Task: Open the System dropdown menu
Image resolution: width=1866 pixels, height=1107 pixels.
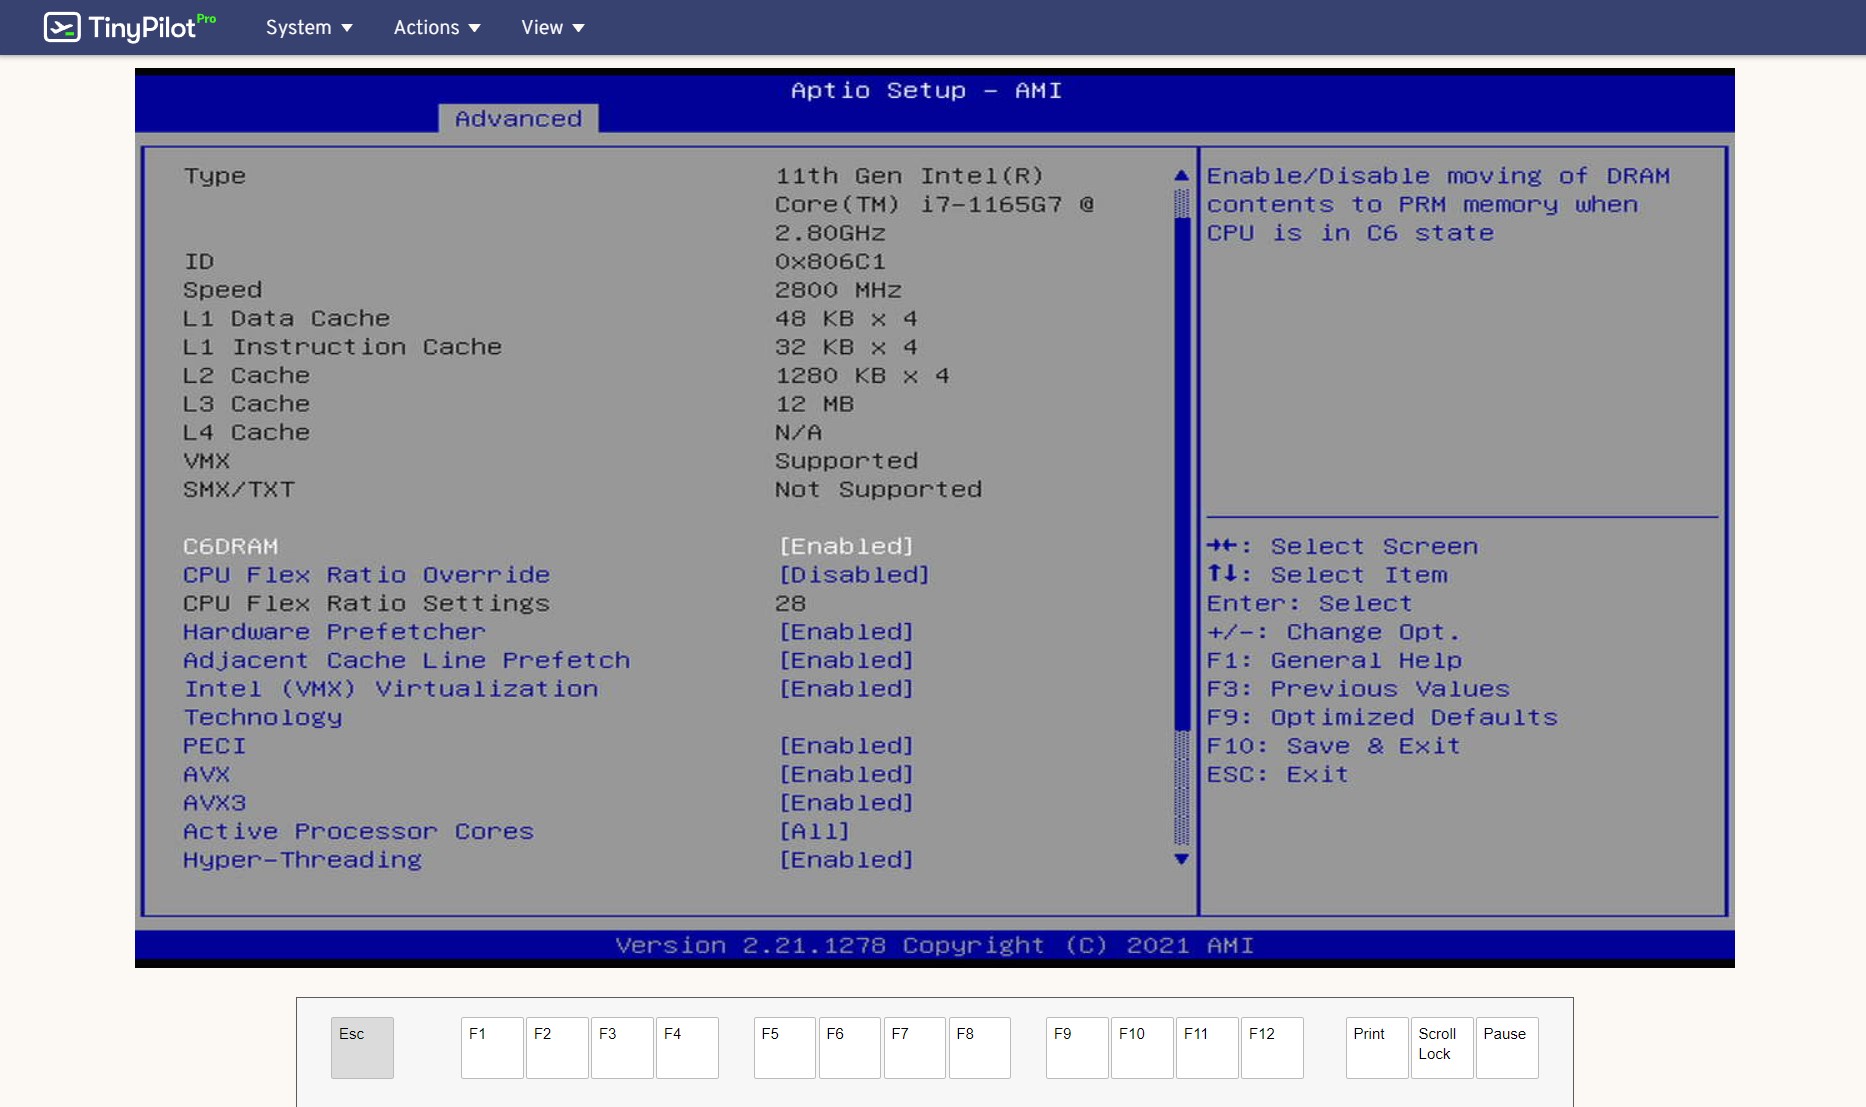Action: [308, 27]
